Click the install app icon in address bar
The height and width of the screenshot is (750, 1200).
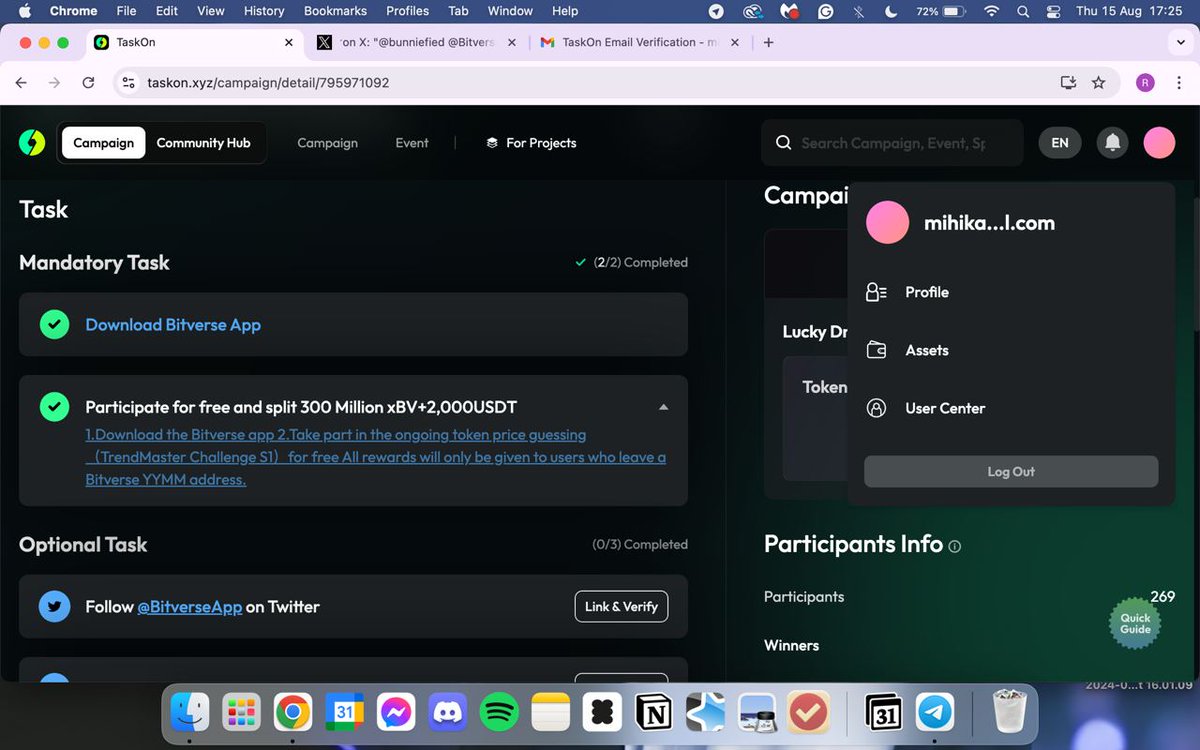coord(1068,83)
